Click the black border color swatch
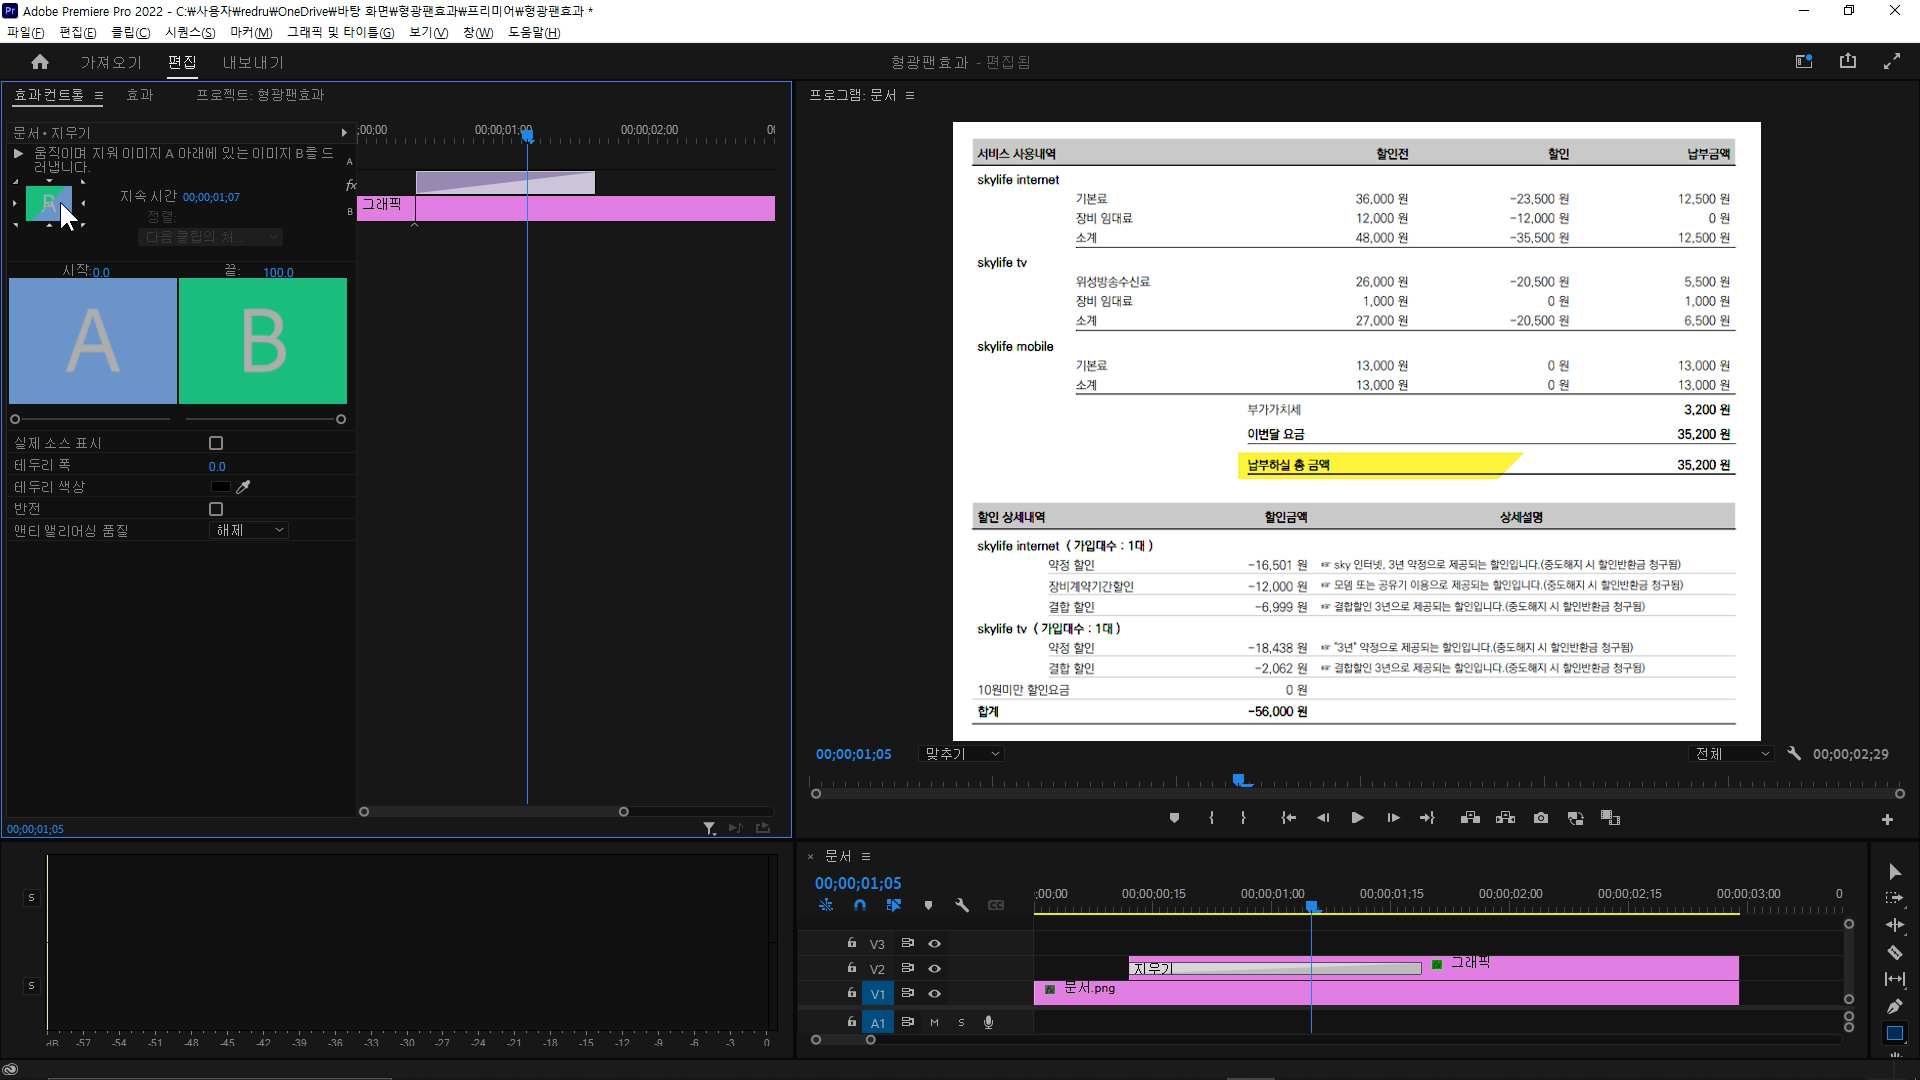The height and width of the screenshot is (1080, 1920). pos(221,487)
